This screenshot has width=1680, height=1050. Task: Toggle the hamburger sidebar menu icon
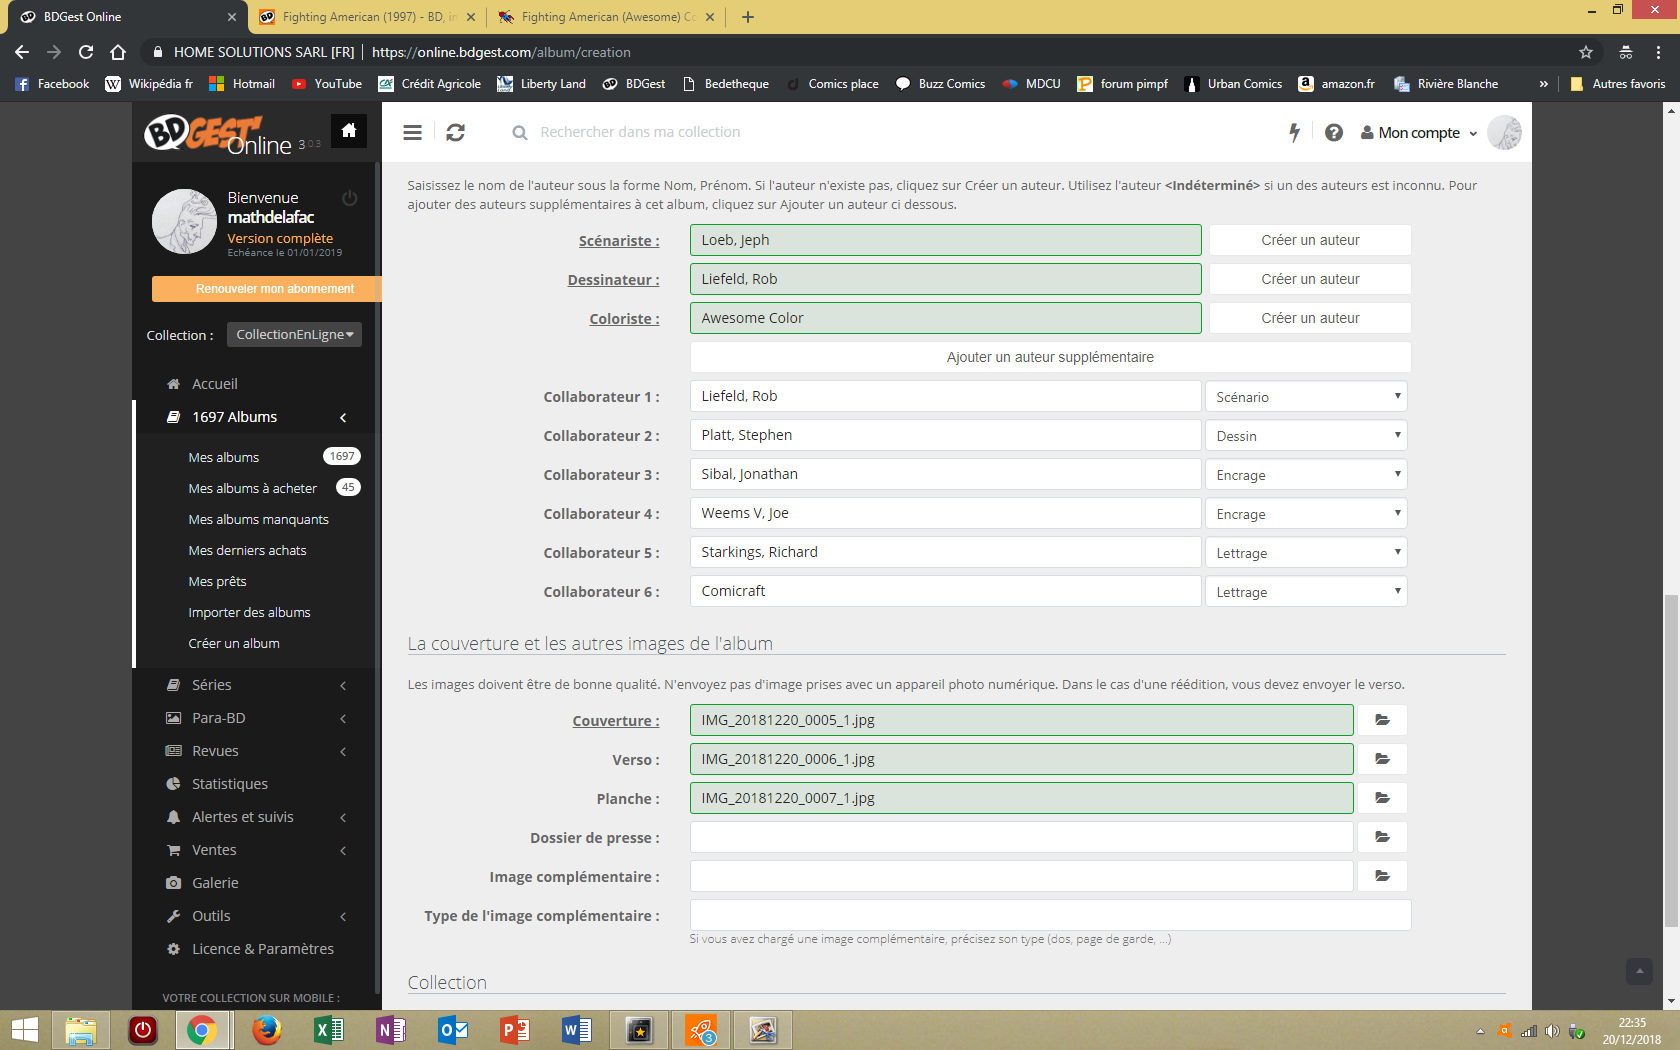click(x=412, y=132)
